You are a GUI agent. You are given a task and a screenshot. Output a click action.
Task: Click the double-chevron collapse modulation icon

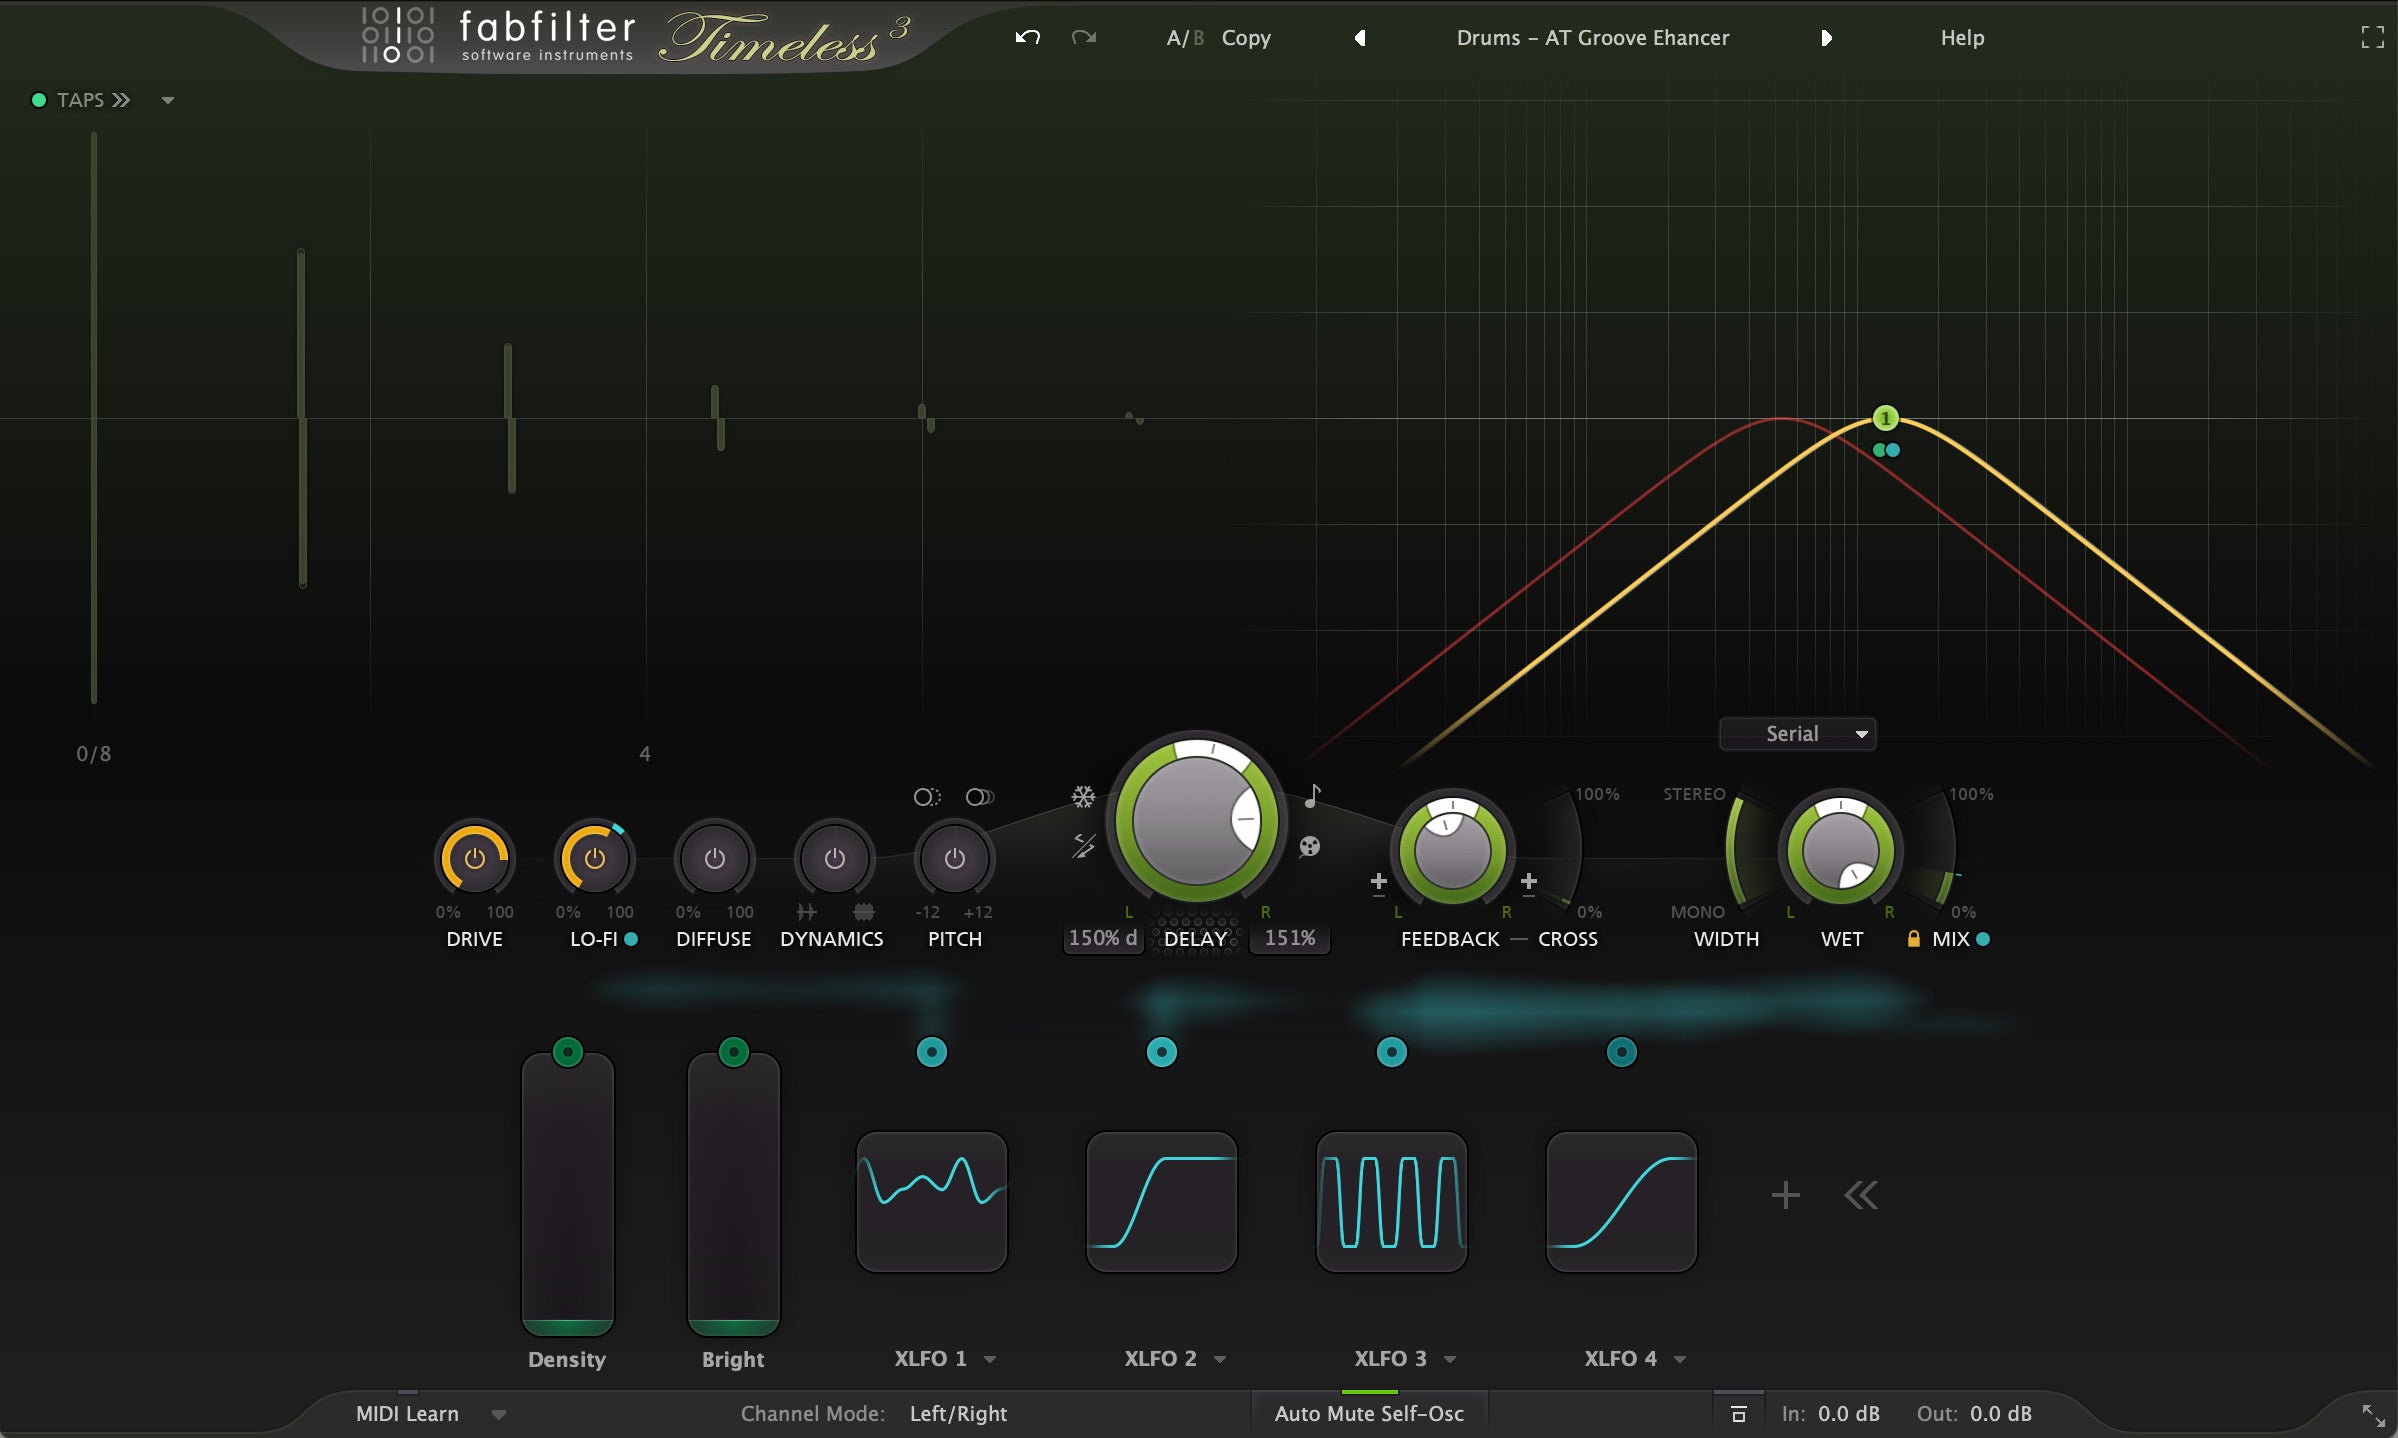[x=1861, y=1195]
